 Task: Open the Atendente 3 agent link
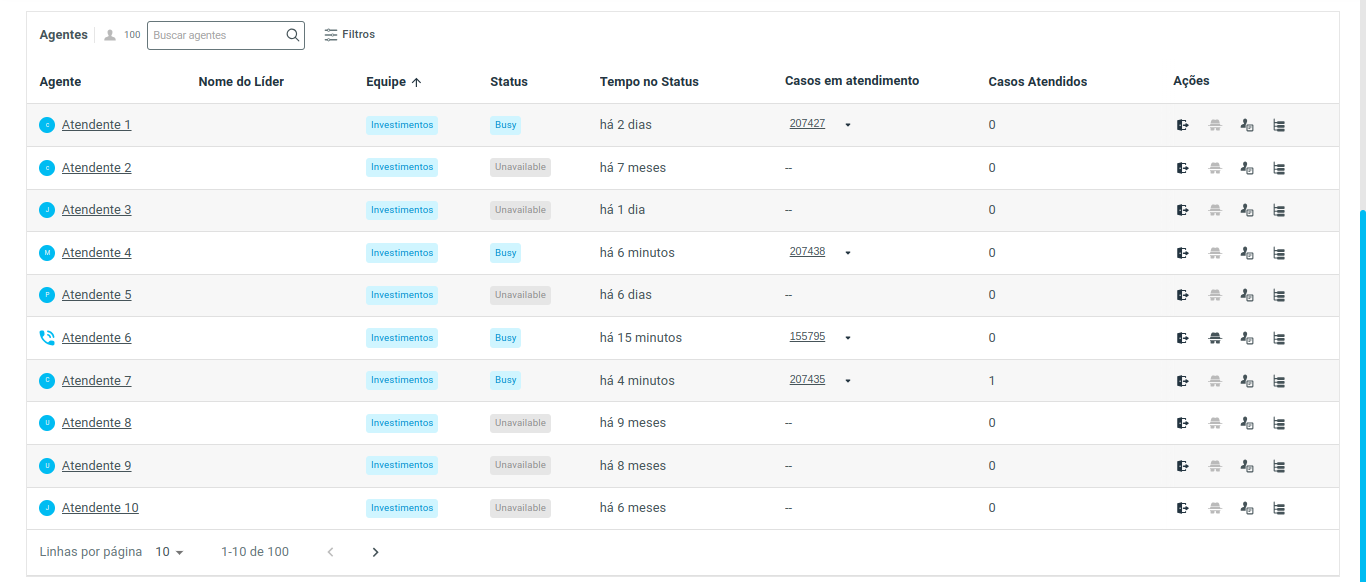[x=96, y=210]
